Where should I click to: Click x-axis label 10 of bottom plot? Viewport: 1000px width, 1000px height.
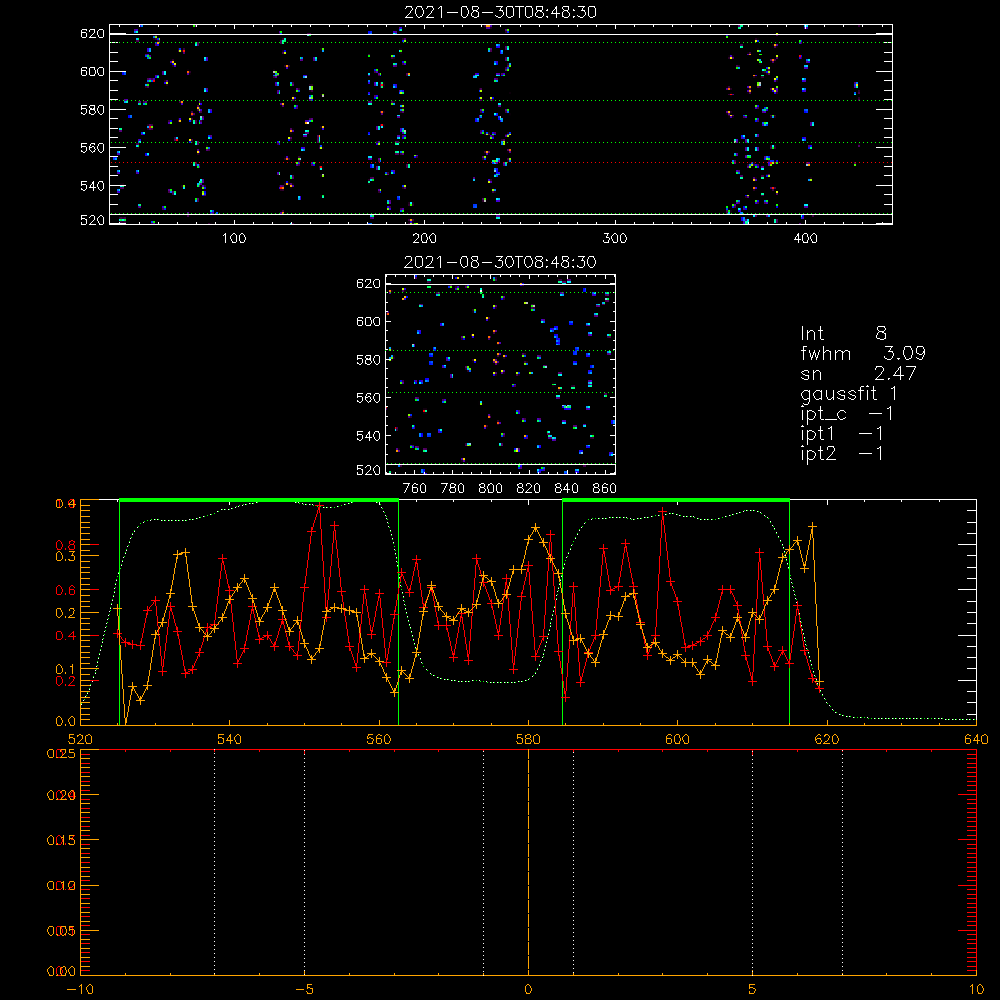[x=976, y=990]
